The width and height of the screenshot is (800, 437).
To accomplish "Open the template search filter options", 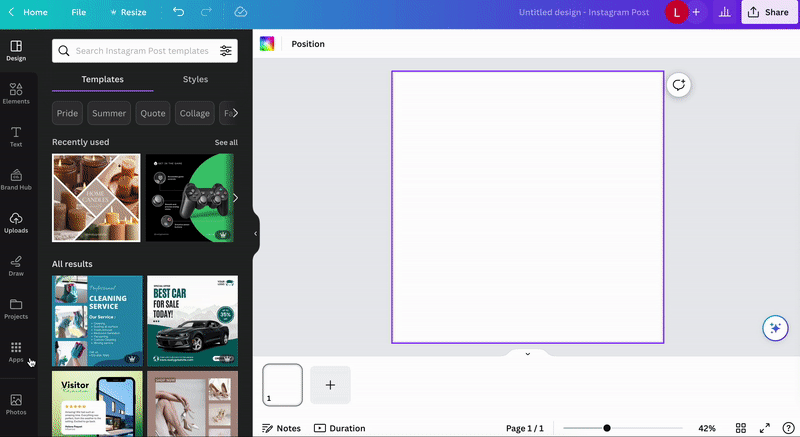I will tap(226, 51).
